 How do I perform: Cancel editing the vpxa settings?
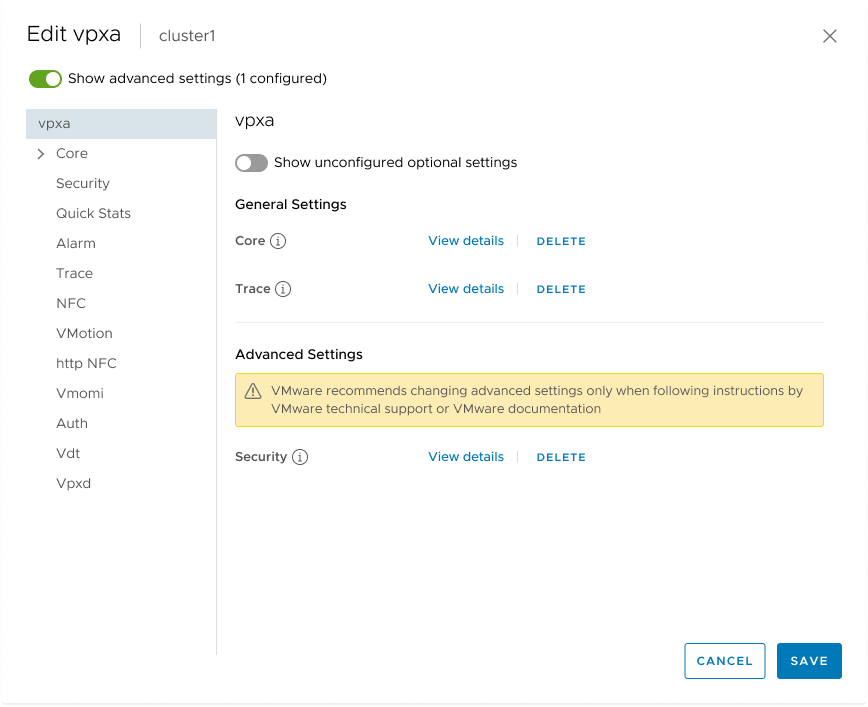click(x=724, y=661)
